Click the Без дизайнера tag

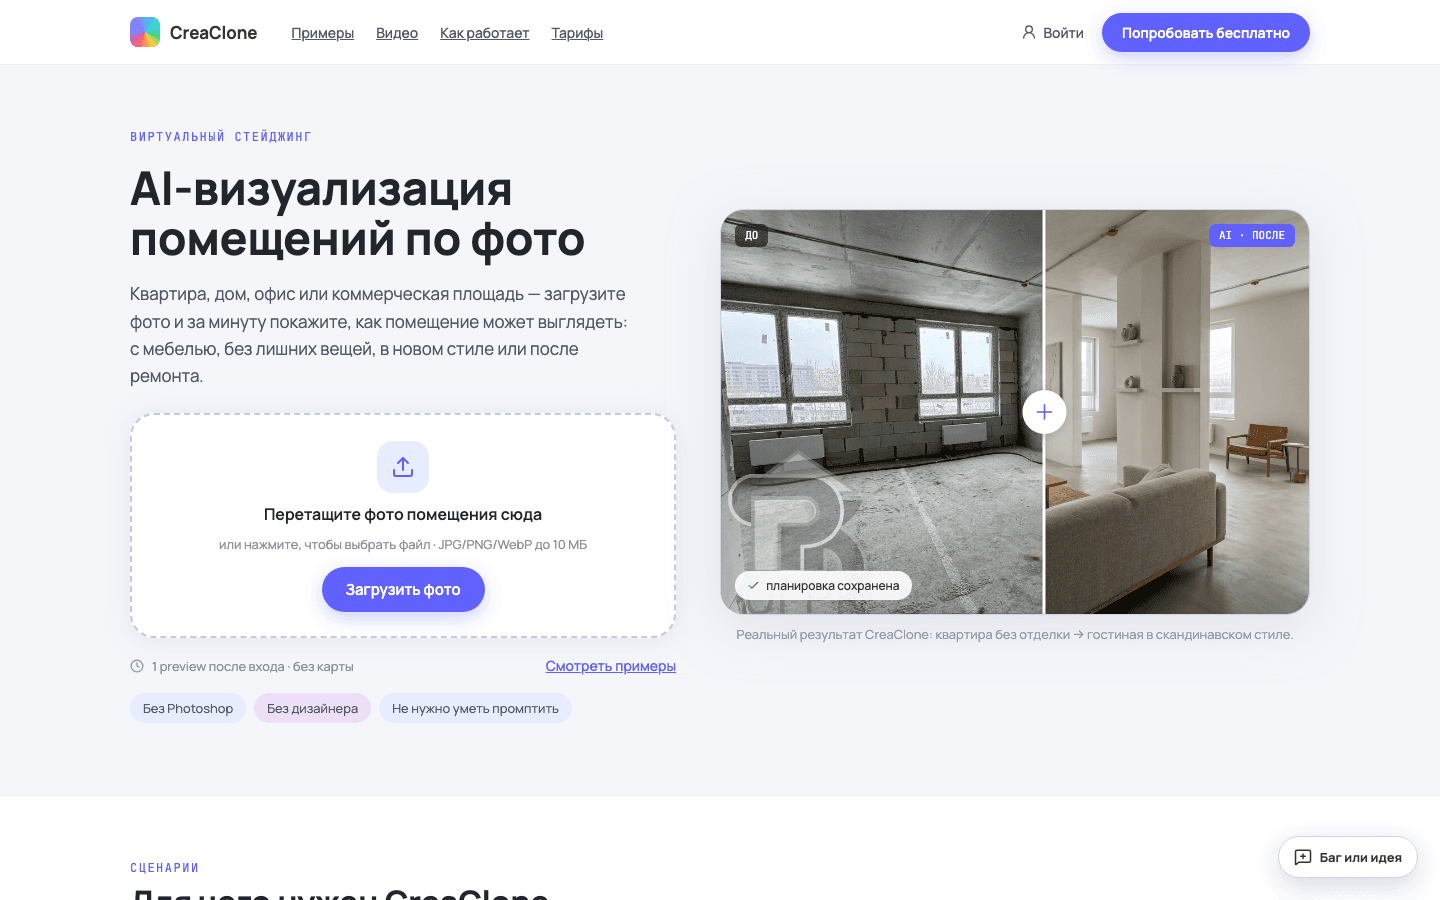pos(312,708)
